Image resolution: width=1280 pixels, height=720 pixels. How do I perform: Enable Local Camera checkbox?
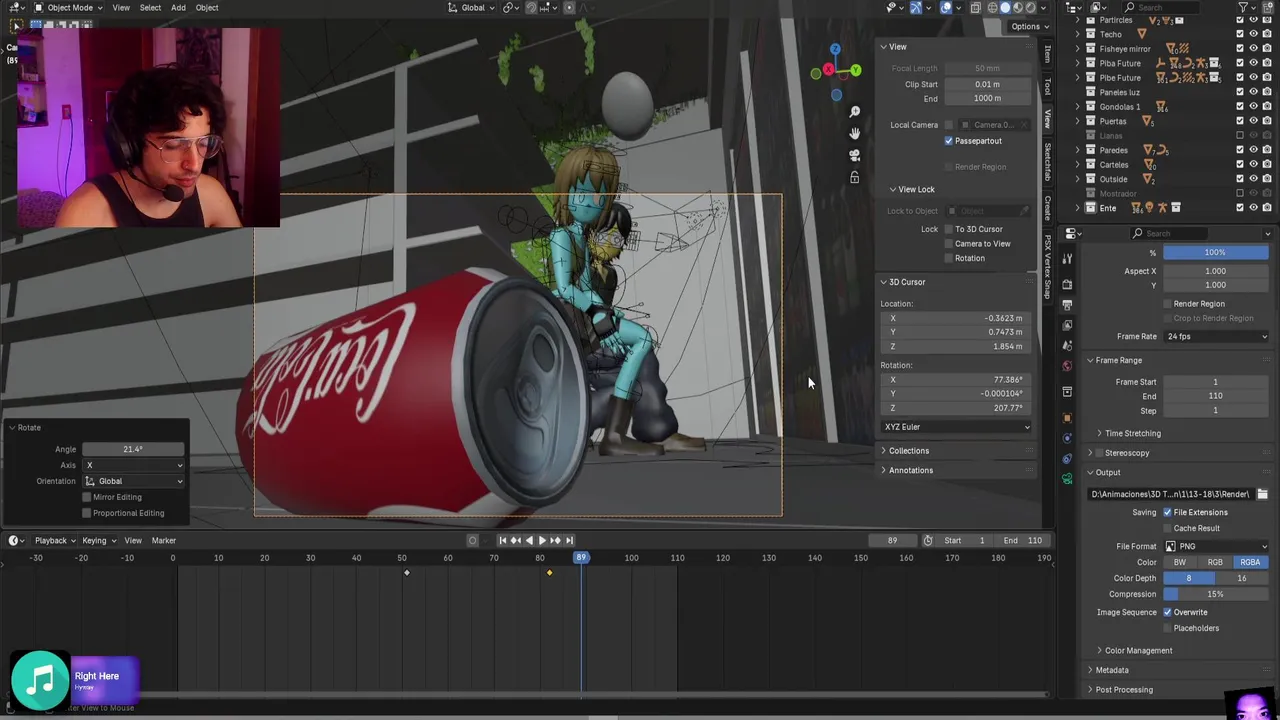pos(949,125)
